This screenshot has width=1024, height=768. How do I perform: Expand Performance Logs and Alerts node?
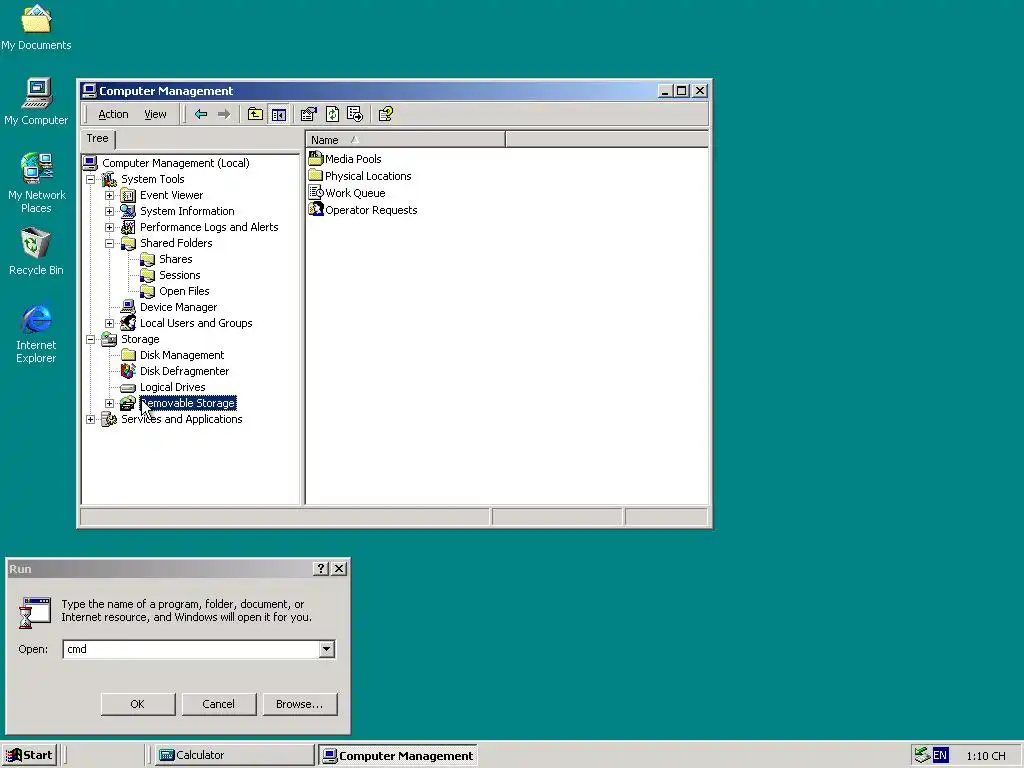(x=110, y=227)
